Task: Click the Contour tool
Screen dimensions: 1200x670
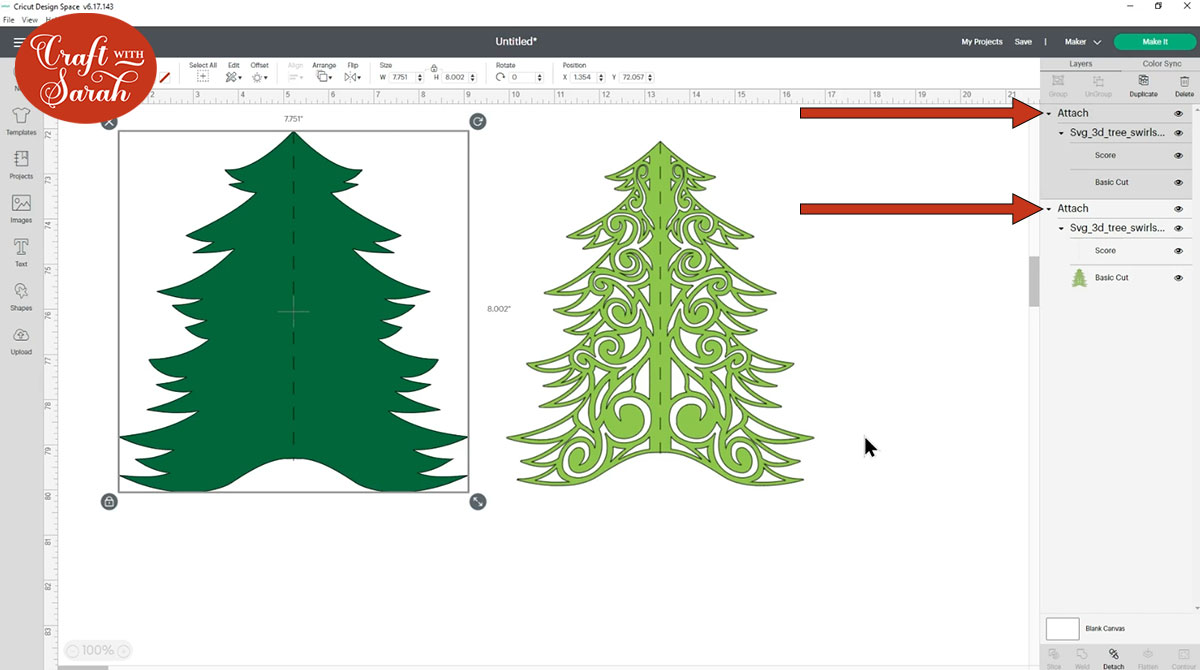Action: tap(1182, 658)
